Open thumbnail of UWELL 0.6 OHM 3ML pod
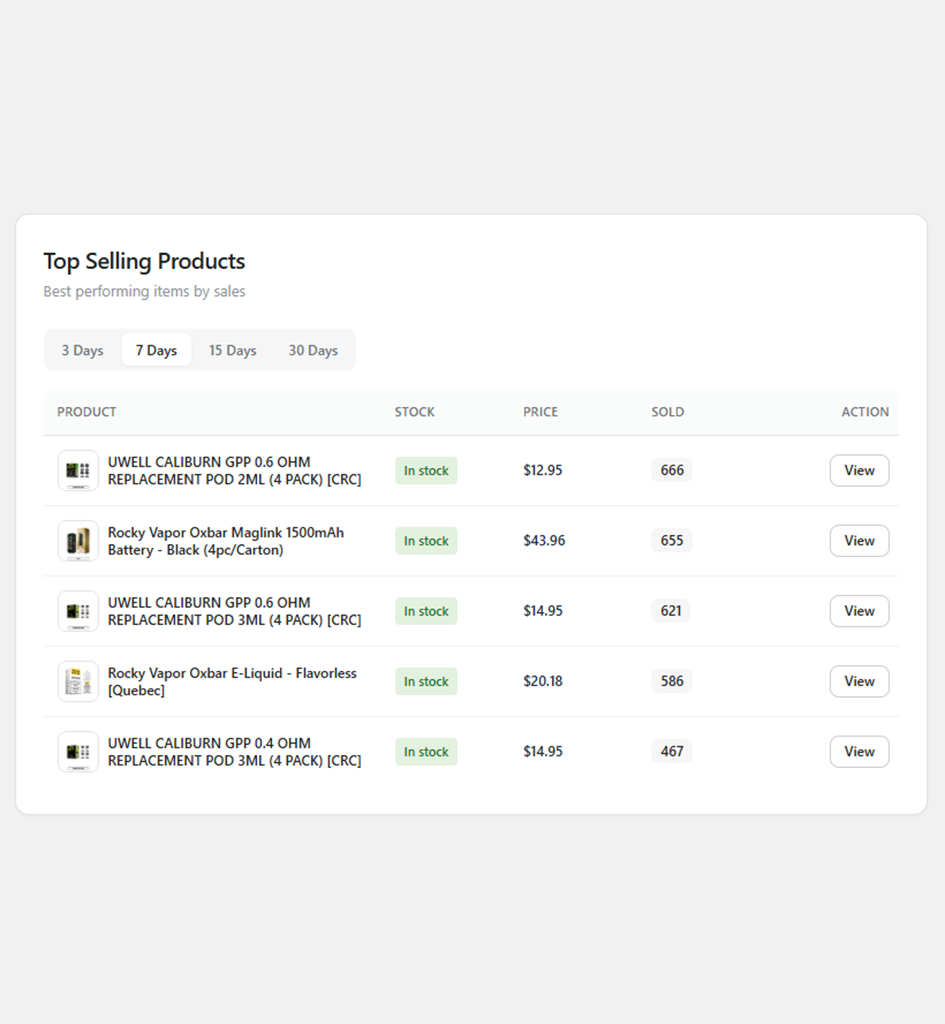The image size is (945, 1024). click(x=78, y=611)
